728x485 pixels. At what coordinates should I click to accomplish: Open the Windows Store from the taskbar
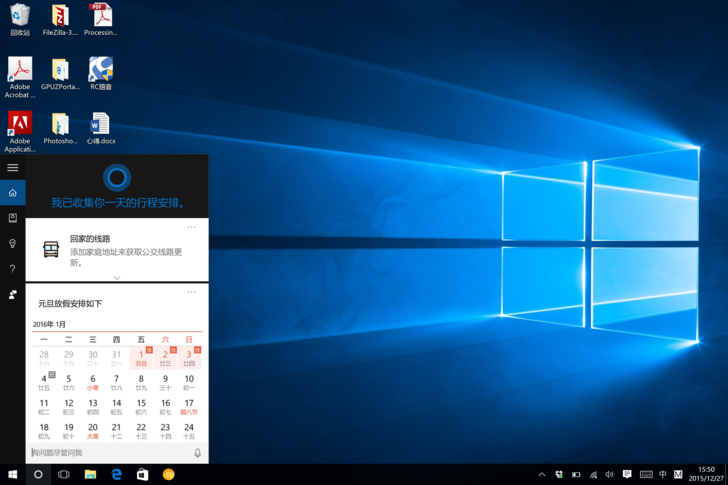point(142,475)
